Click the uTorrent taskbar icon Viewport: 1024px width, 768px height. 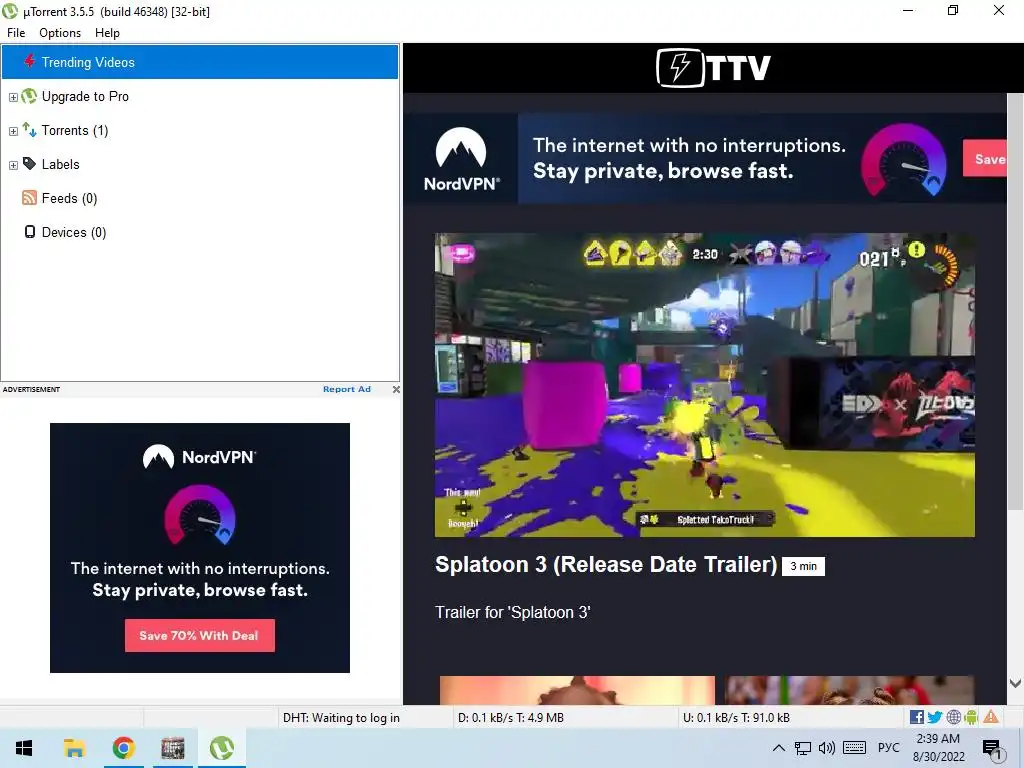click(222, 748)
